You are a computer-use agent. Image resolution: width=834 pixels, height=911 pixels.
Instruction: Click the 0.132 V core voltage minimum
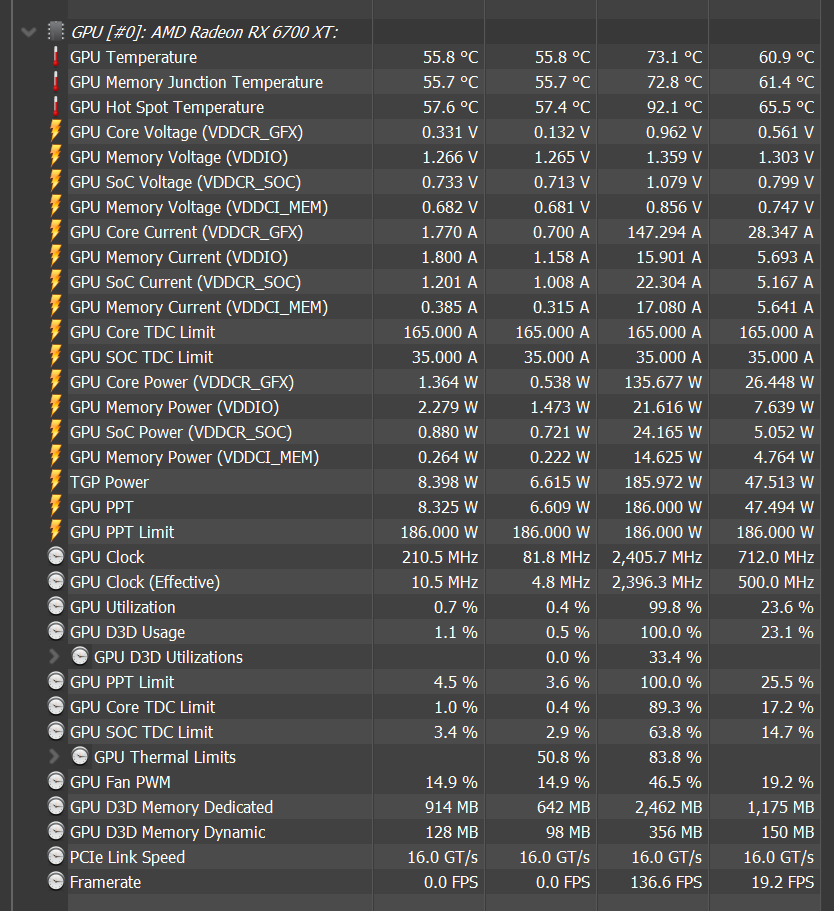tap(562, 132)
